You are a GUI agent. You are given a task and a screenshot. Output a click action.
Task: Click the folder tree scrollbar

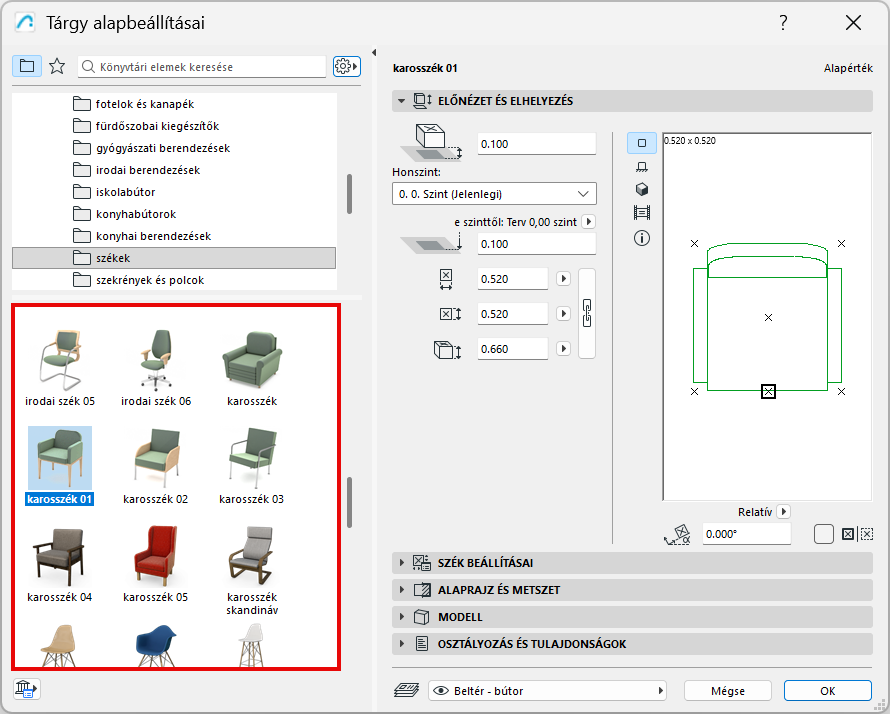click(349, 194)
